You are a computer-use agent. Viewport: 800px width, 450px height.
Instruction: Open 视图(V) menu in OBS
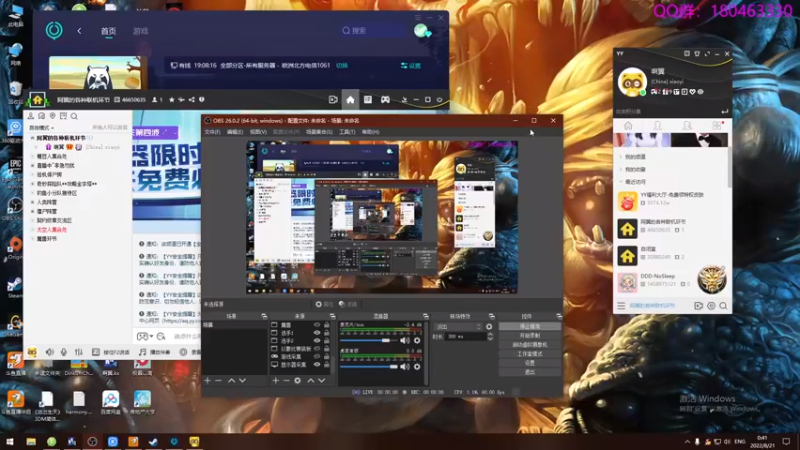(x=258, y=132)
